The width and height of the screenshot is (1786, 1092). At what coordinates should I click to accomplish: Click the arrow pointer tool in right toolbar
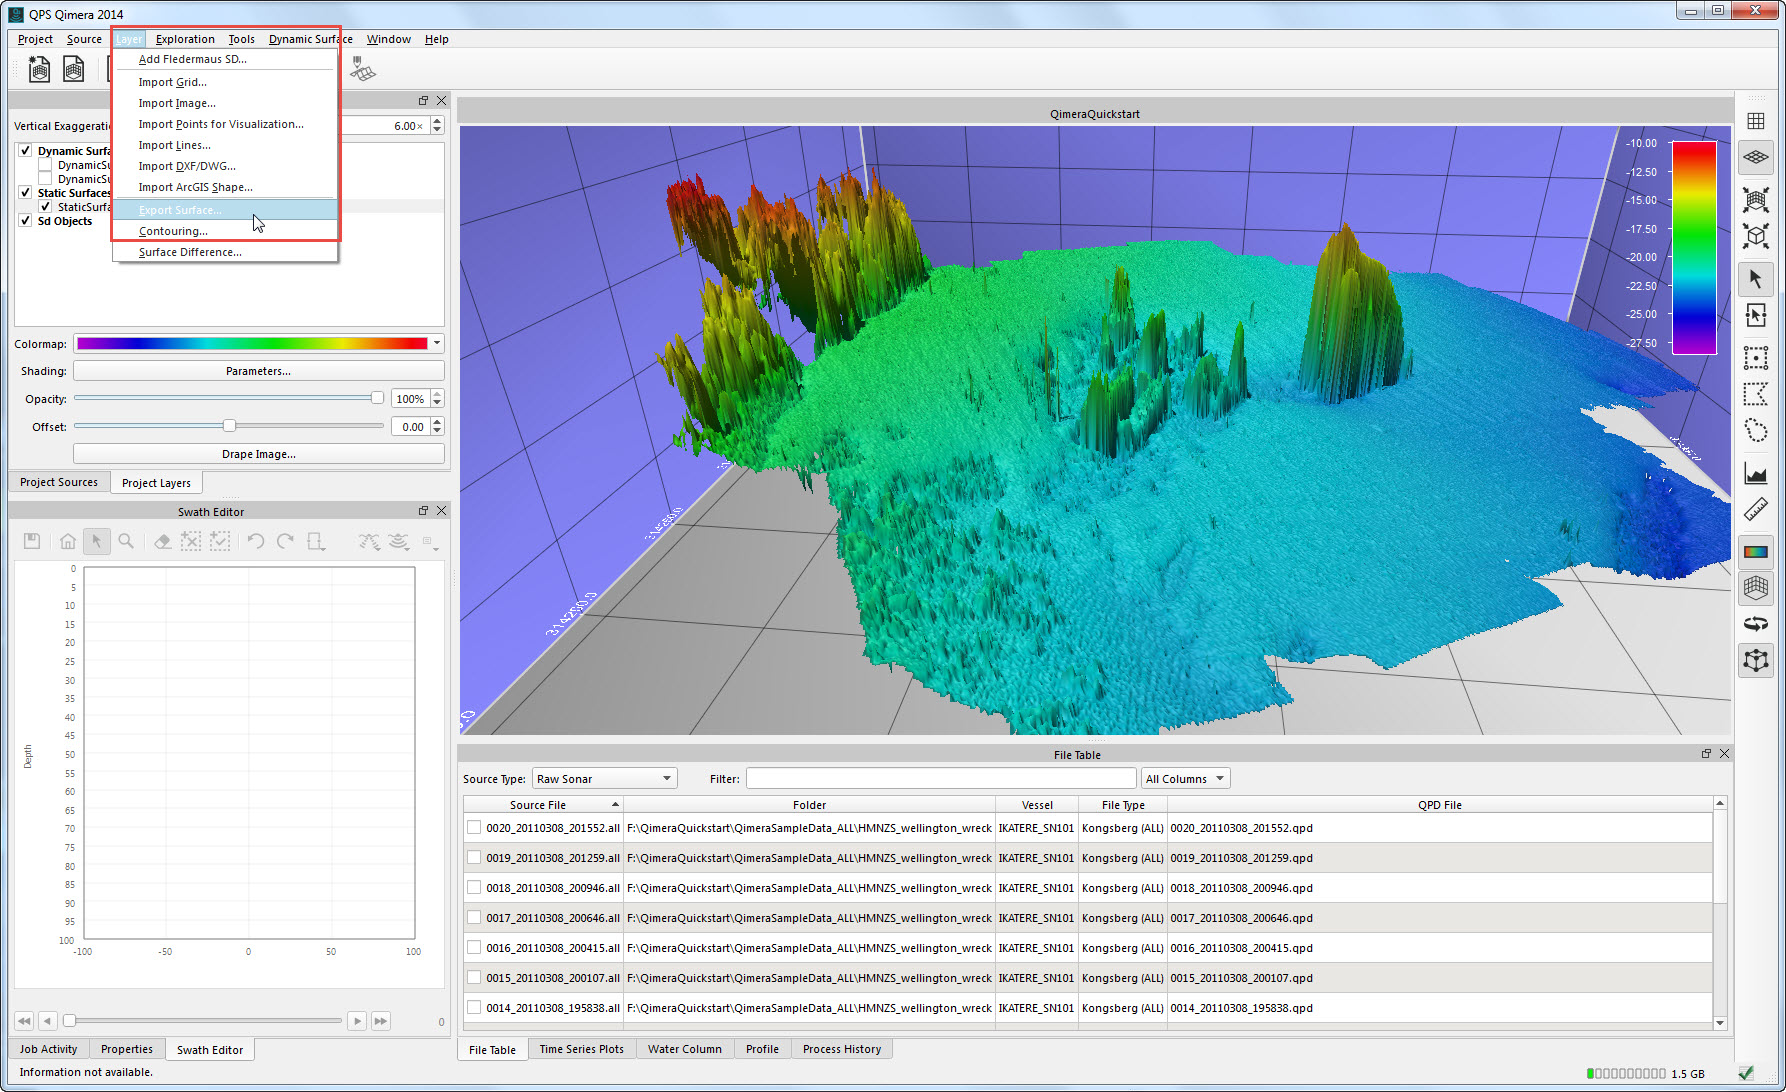1755,279
